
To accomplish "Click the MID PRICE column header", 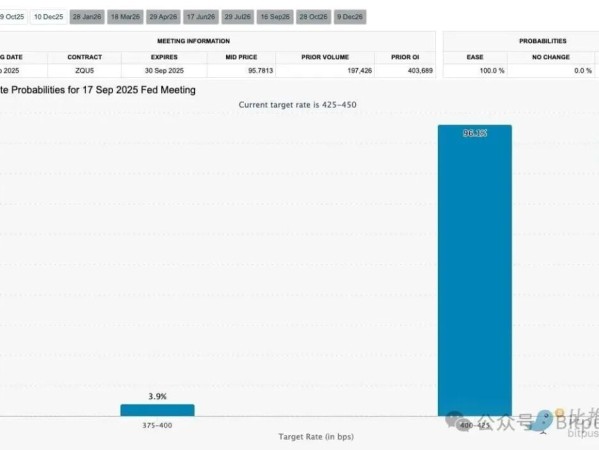I will [241, 57].
